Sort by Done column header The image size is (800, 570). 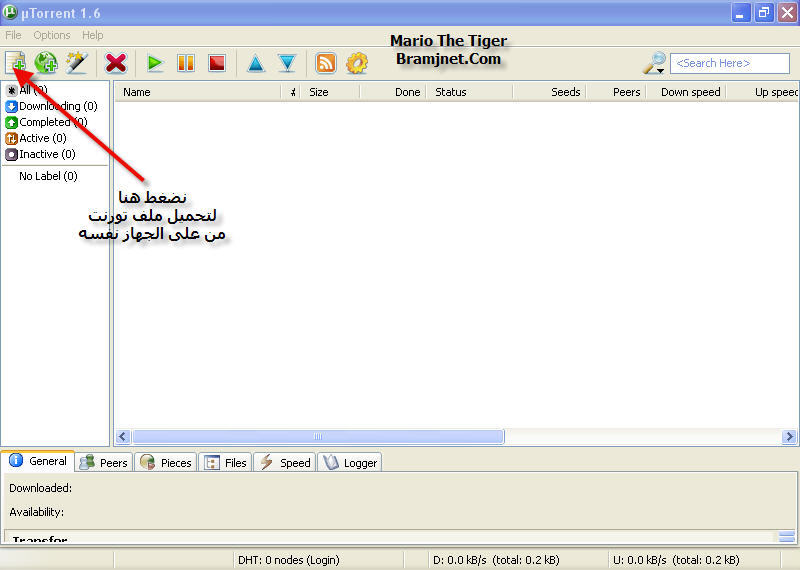(393, 92)
